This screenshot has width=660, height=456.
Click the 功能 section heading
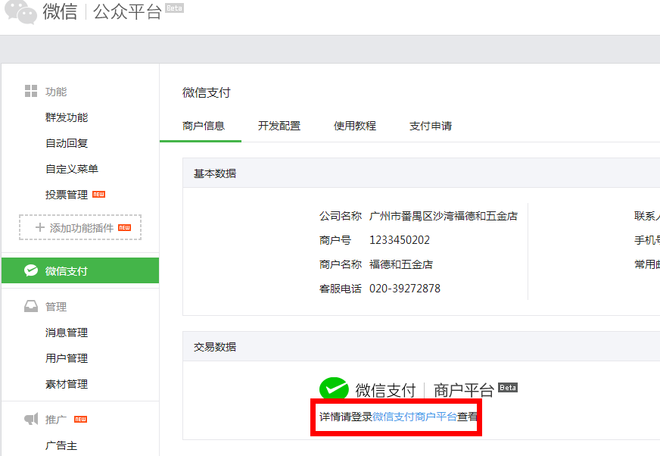[x=56, y=91]
